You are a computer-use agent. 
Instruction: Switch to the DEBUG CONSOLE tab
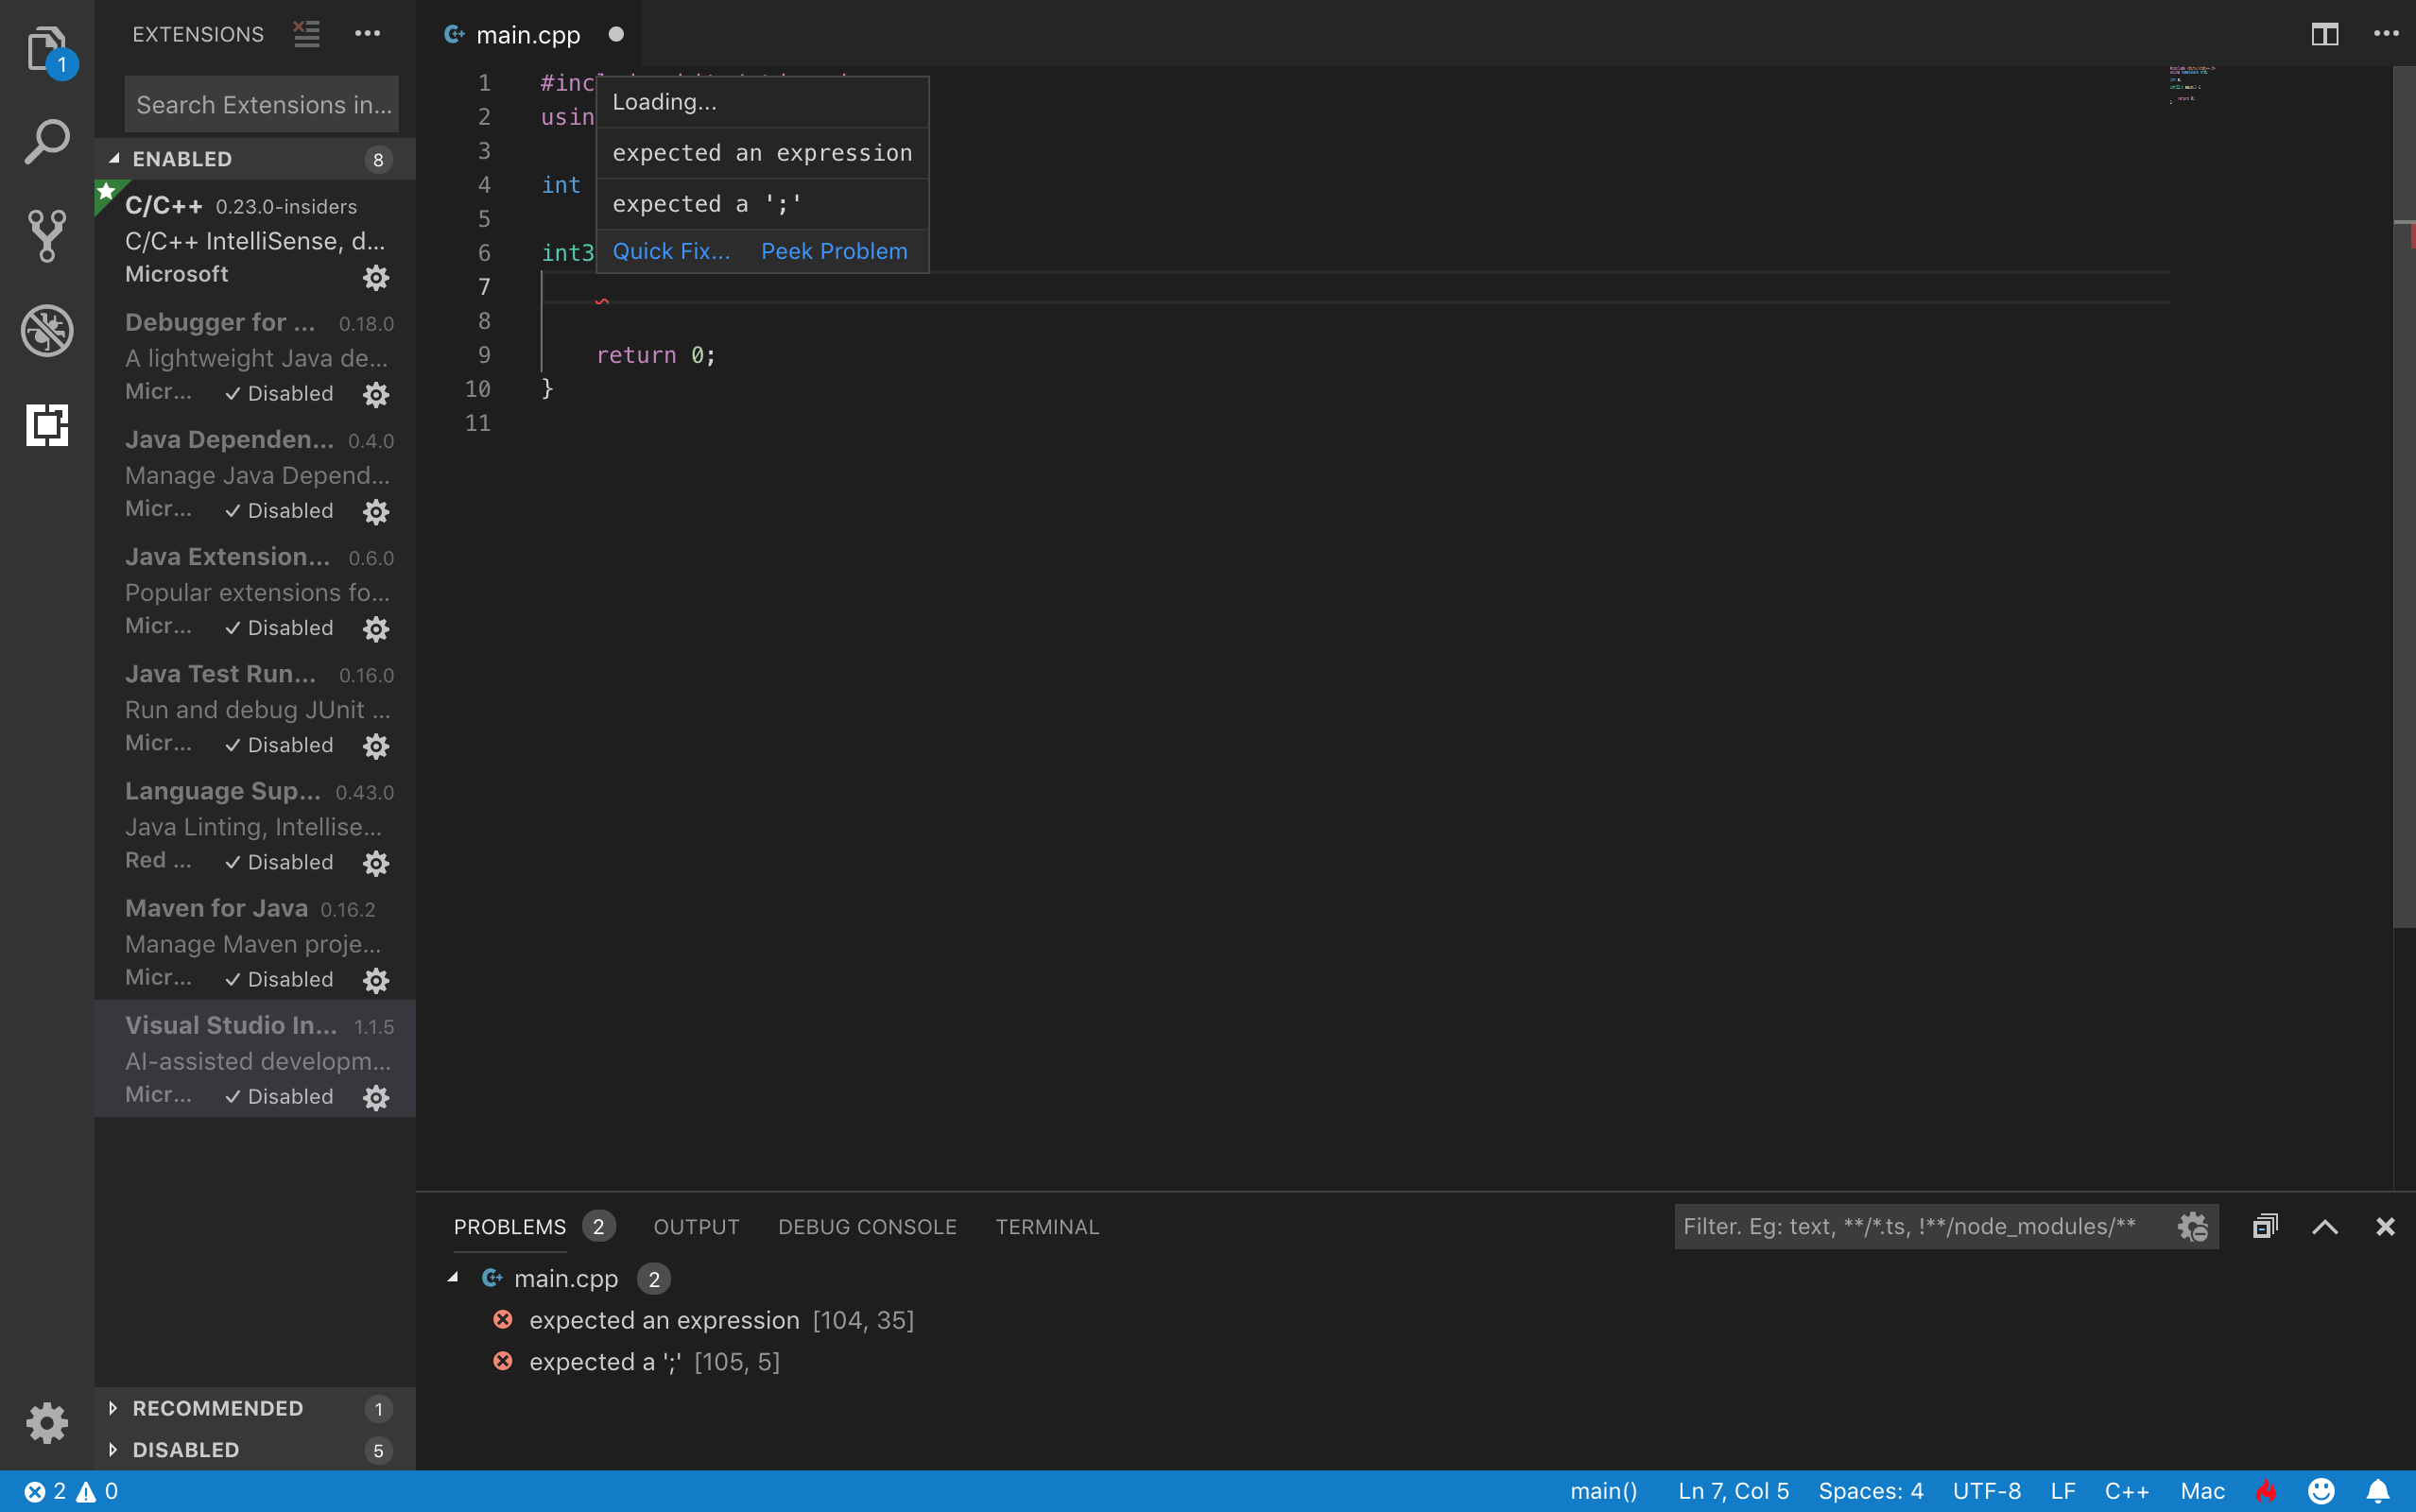[866, 1226]
